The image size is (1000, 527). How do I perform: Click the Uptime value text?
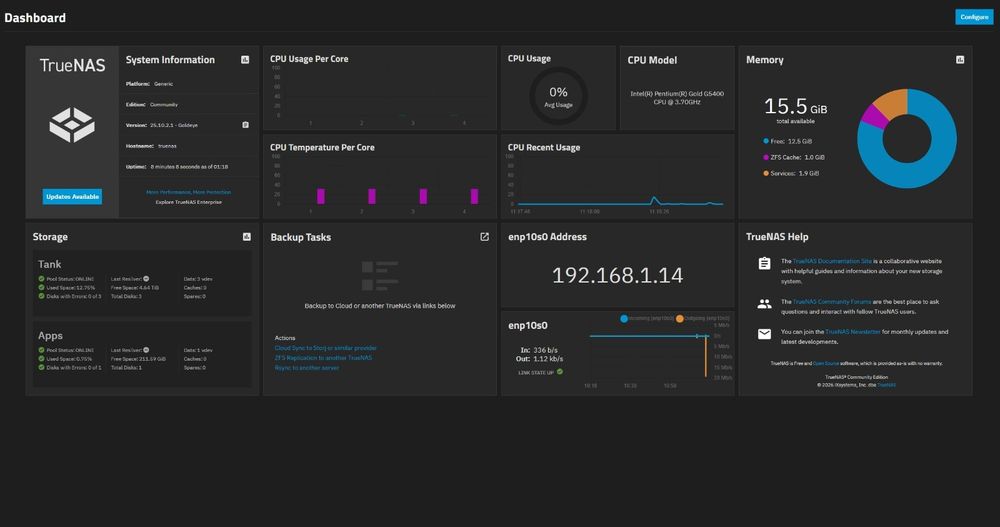189,167
